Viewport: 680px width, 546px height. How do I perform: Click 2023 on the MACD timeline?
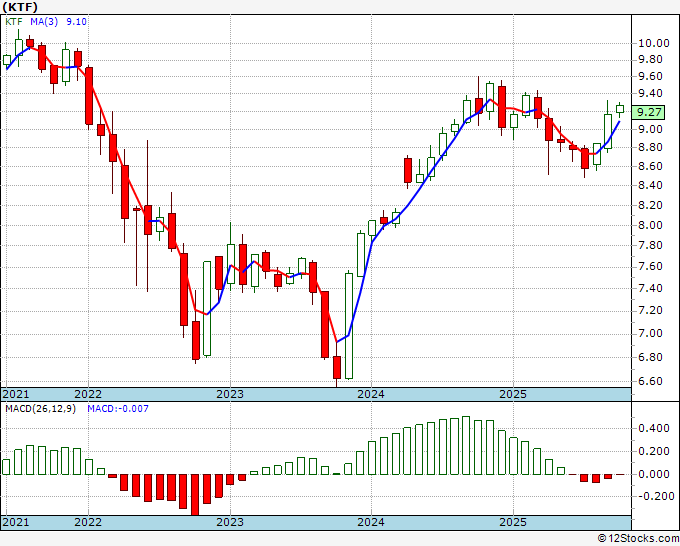click(x=230, y=522)
